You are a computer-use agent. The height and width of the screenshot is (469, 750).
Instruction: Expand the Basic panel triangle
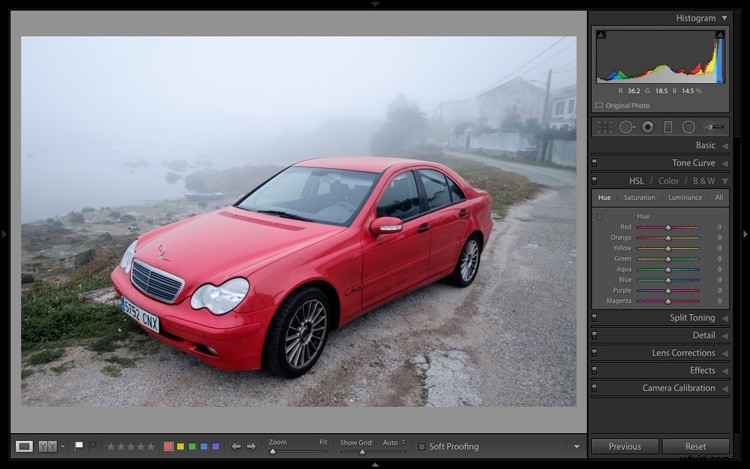[x=725, y=146]
